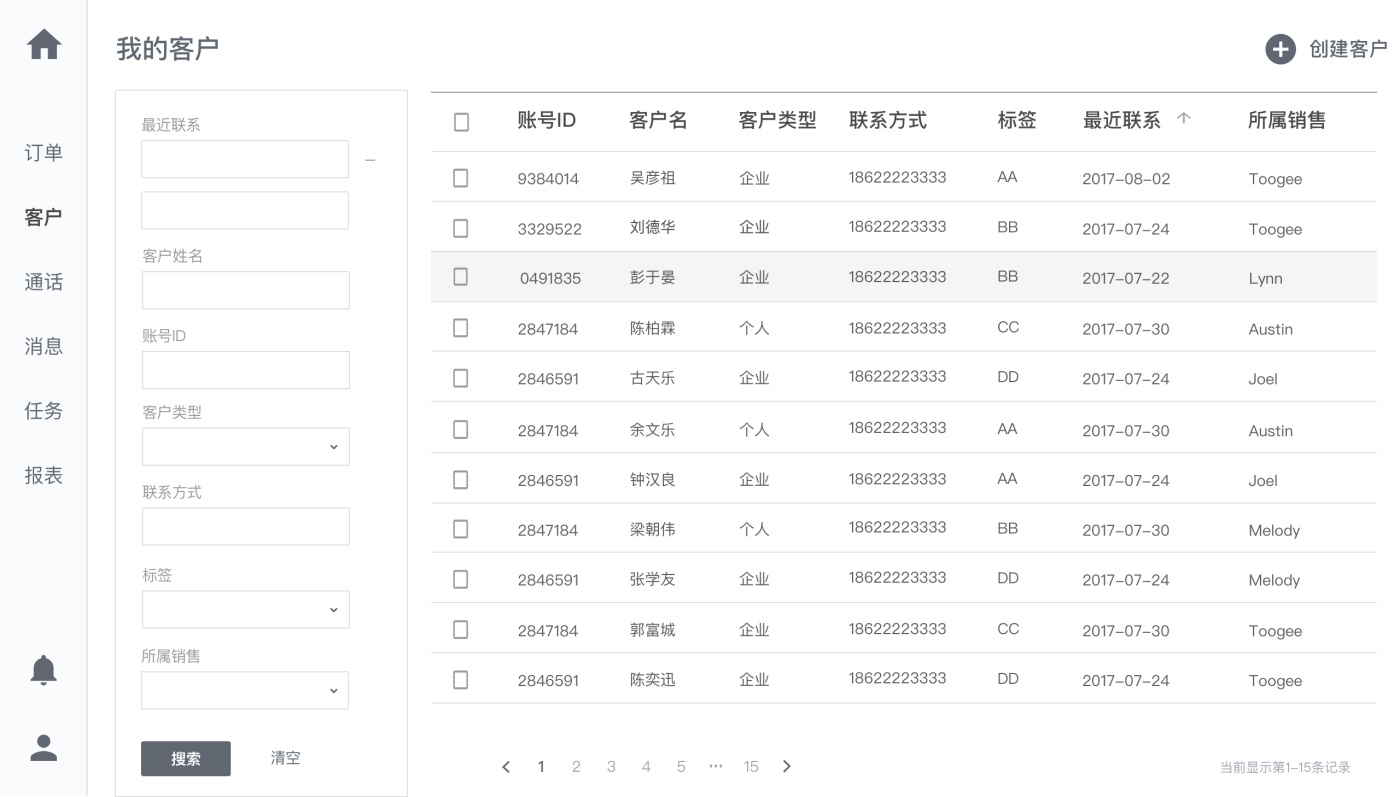
Task: Focus the second 最近联系 date field
Action: click(245, 211)
